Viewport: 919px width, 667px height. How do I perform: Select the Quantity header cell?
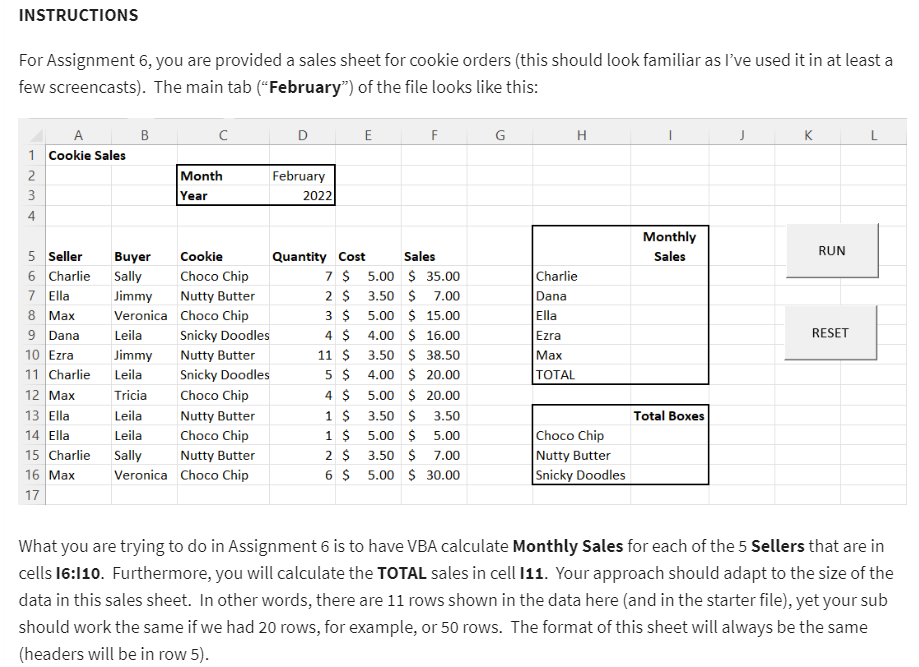click(x=302, y=255)
